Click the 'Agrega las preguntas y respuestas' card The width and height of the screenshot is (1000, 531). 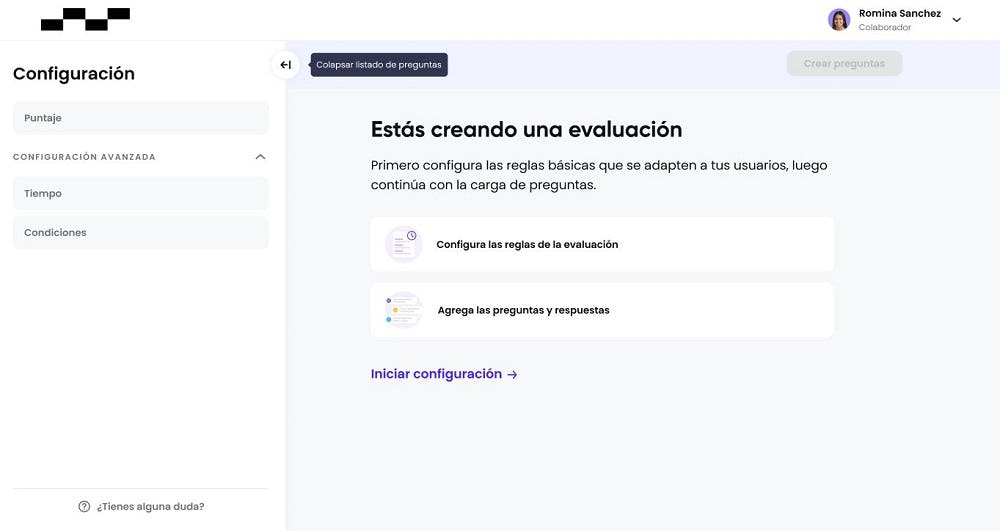click(x=601, y=310)
